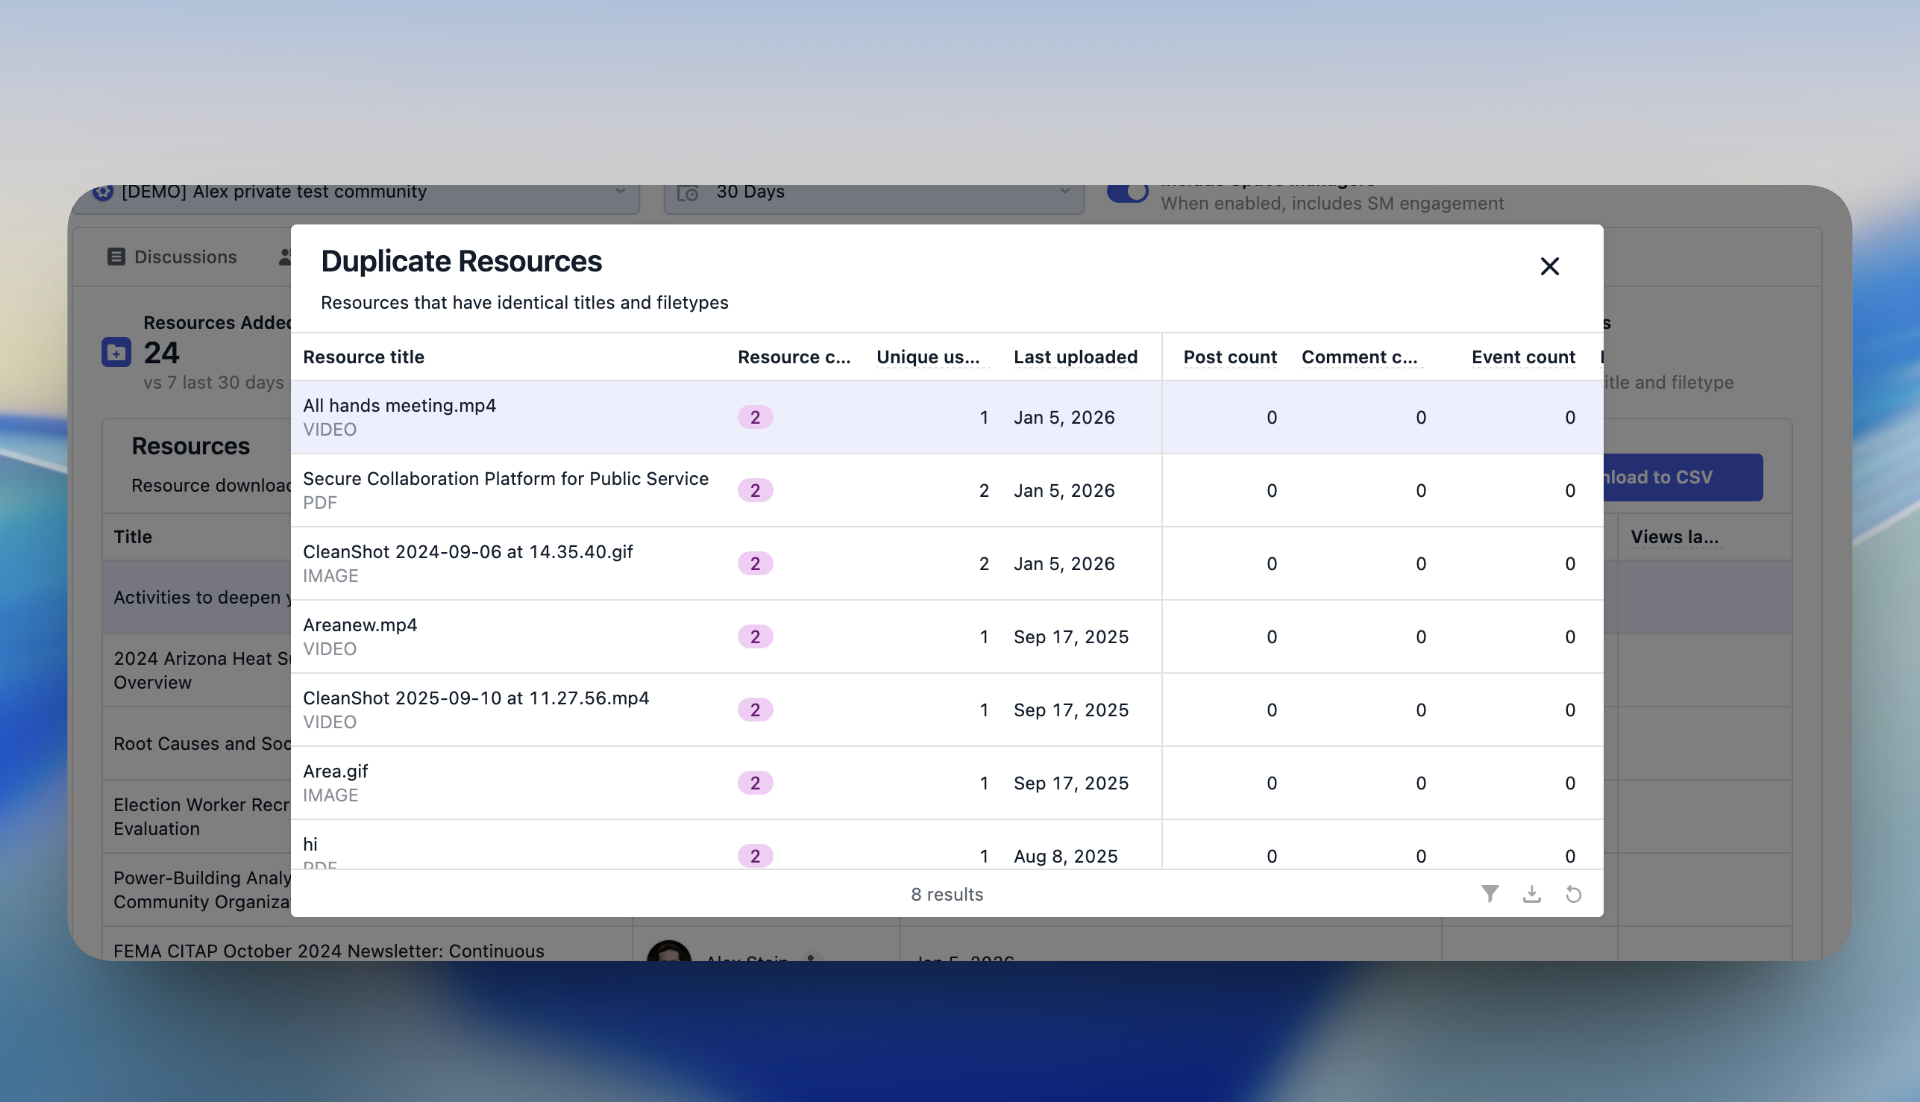1920x1102 pixels.
Task: Click the download results icon
Action: point(1531,894)
